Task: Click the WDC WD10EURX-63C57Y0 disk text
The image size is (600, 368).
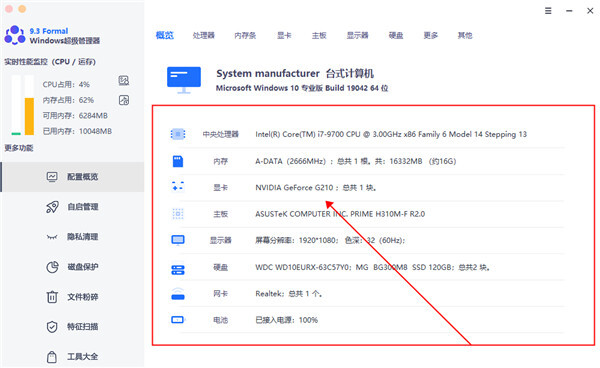Action: (x=372, y=267)
